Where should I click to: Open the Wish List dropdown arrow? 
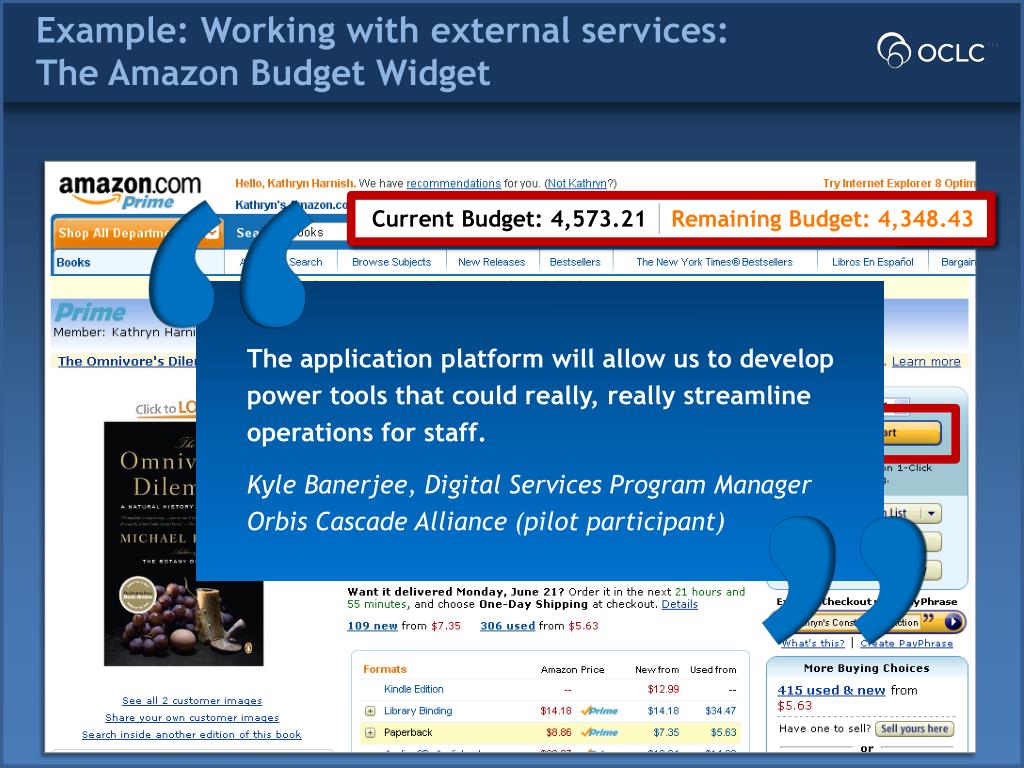[931, 513]
